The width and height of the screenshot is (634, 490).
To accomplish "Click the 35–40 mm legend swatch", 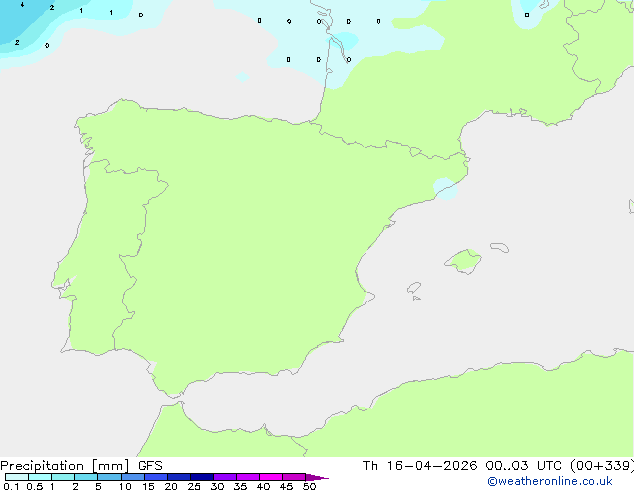I will (x=248, y=477).
